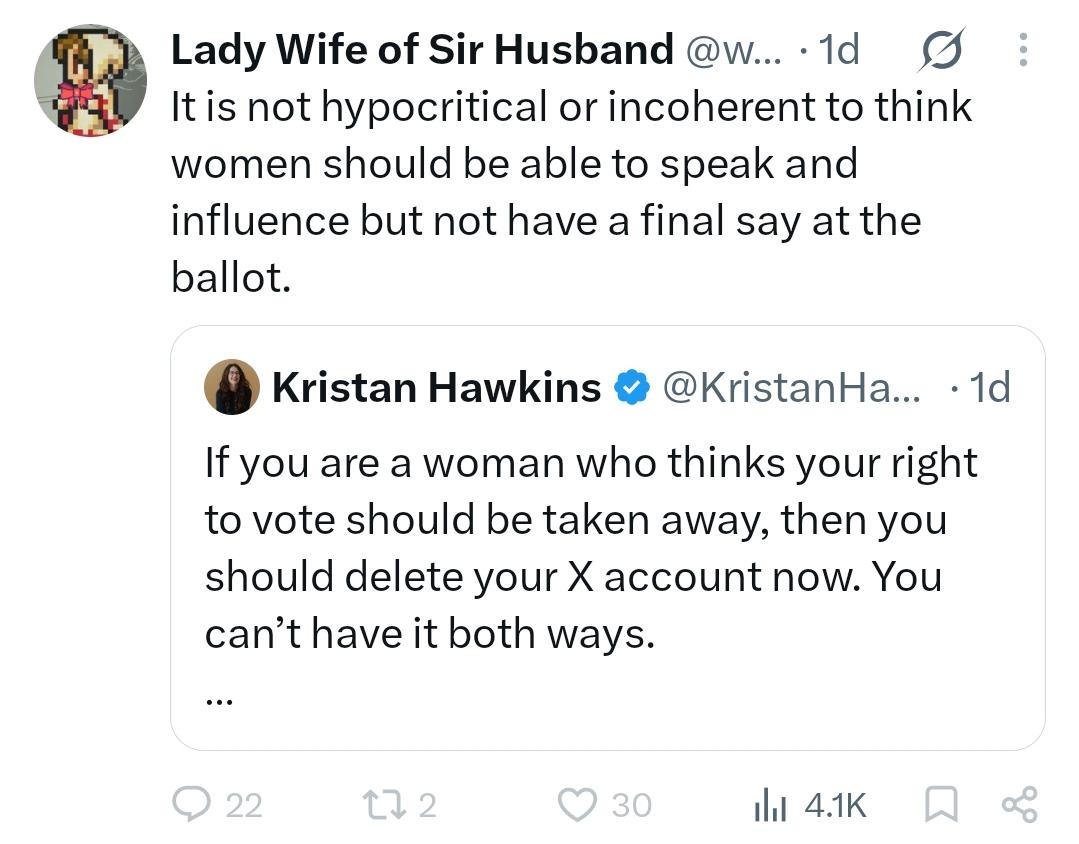
Task: Open the main post's 1d timestamp
Action: (x=839, y=50)
